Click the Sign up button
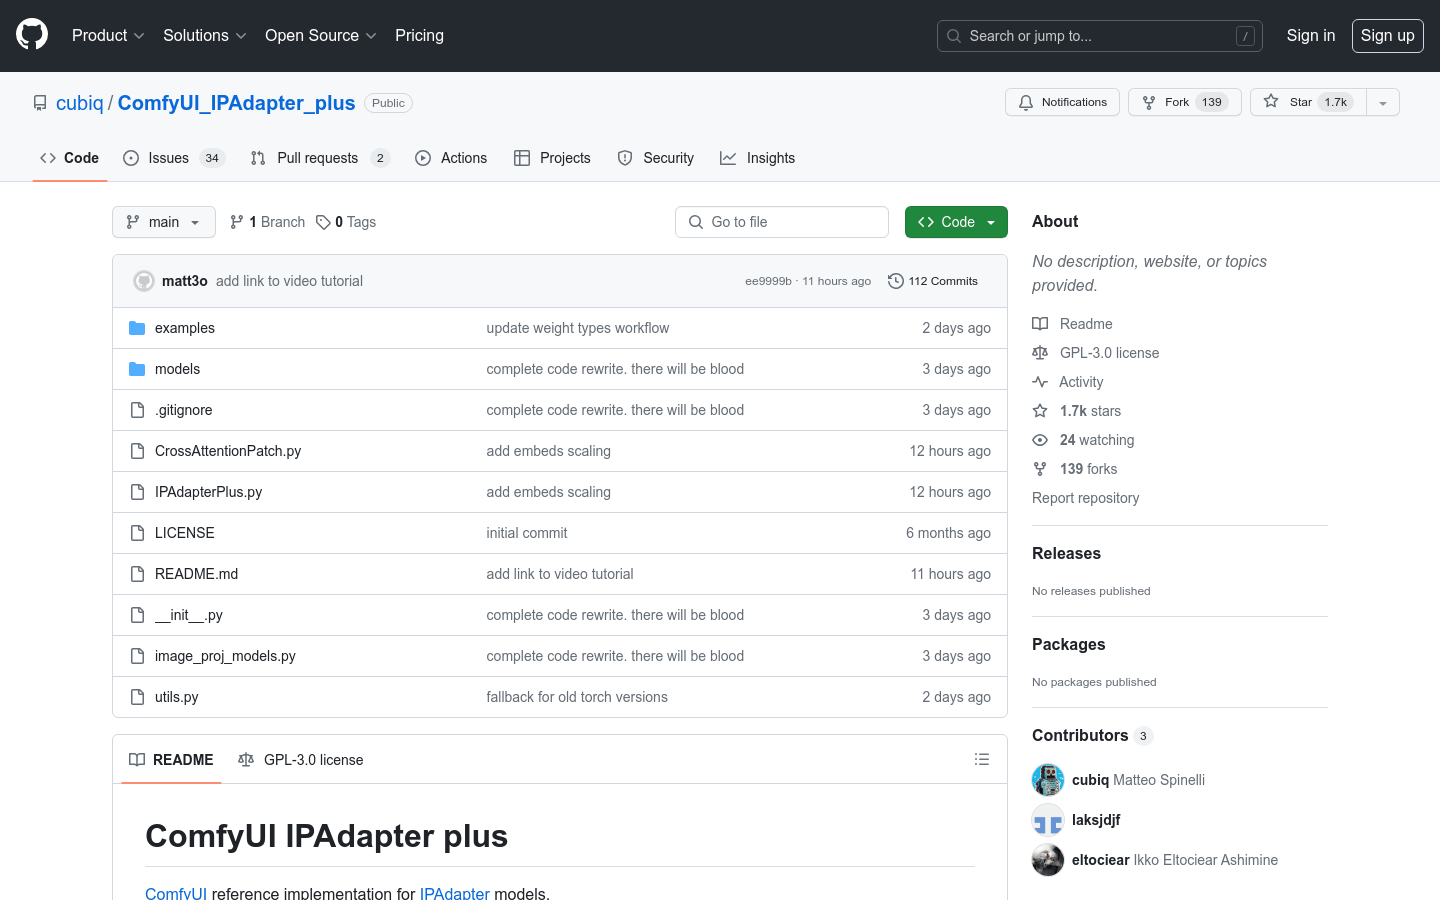The width and height of the screenshot is (1440, 900). (1387, 35)
